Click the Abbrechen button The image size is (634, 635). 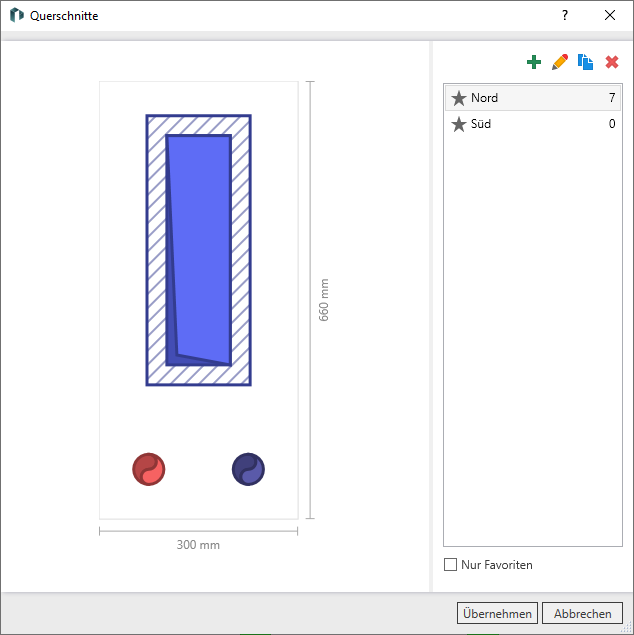tap(582, 614)
